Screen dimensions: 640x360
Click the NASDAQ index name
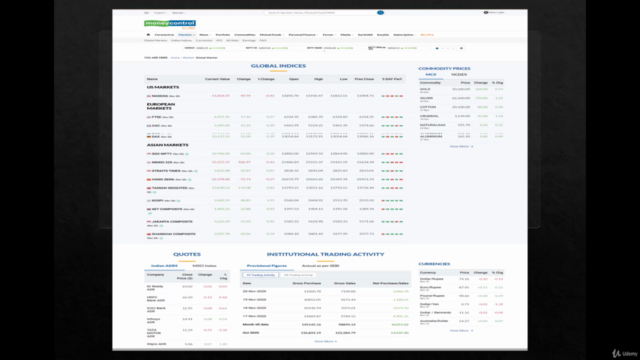[160, 96]
